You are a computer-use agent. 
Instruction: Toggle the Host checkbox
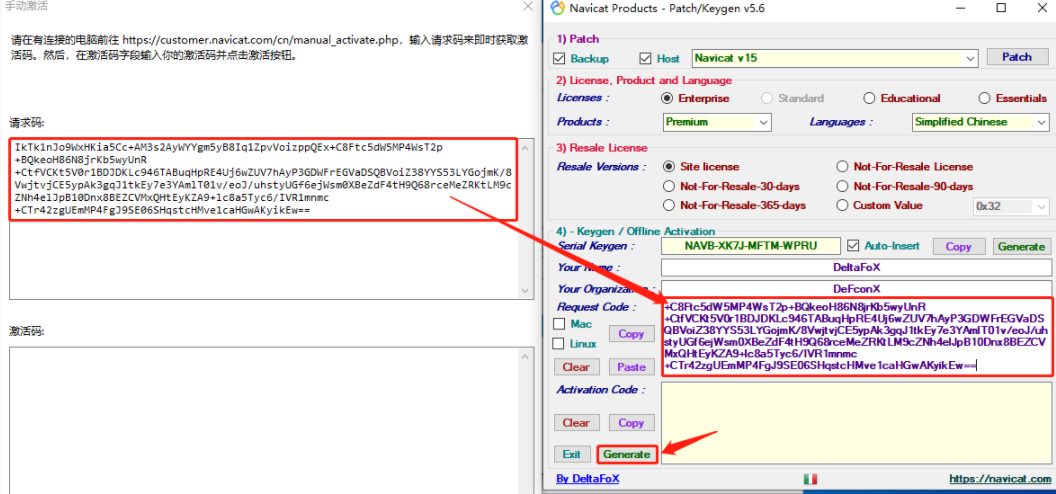pyautogui.click(x=645, y=59)
